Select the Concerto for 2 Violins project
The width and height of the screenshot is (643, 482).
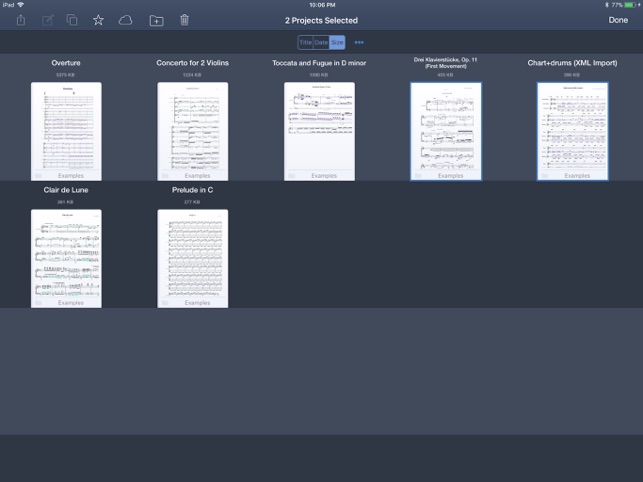(193, 131)
